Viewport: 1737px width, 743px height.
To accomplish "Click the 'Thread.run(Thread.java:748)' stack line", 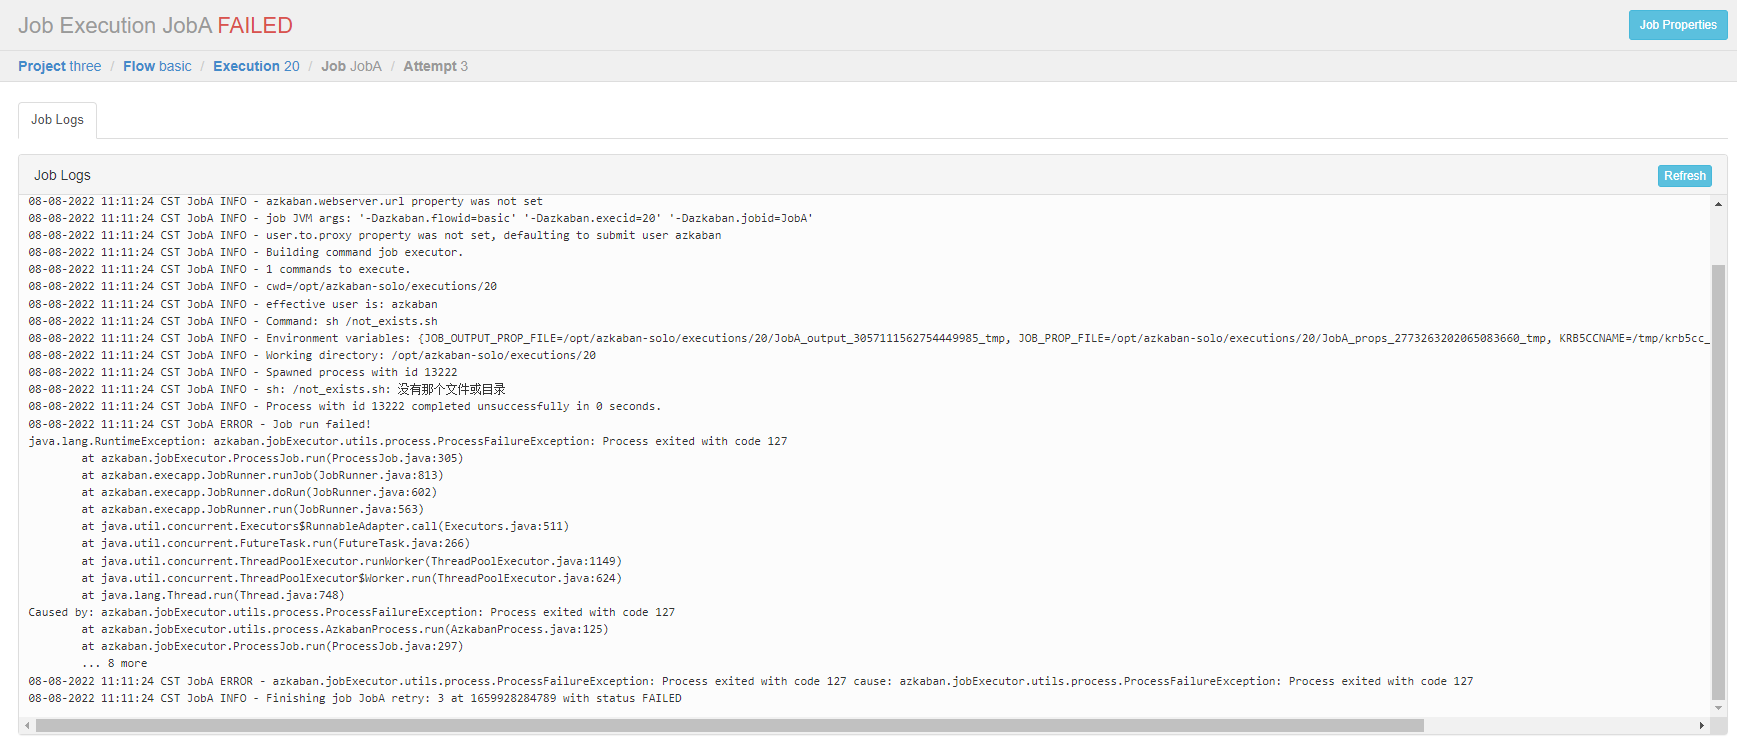I will pyautogui.click(x=213, y=595).
